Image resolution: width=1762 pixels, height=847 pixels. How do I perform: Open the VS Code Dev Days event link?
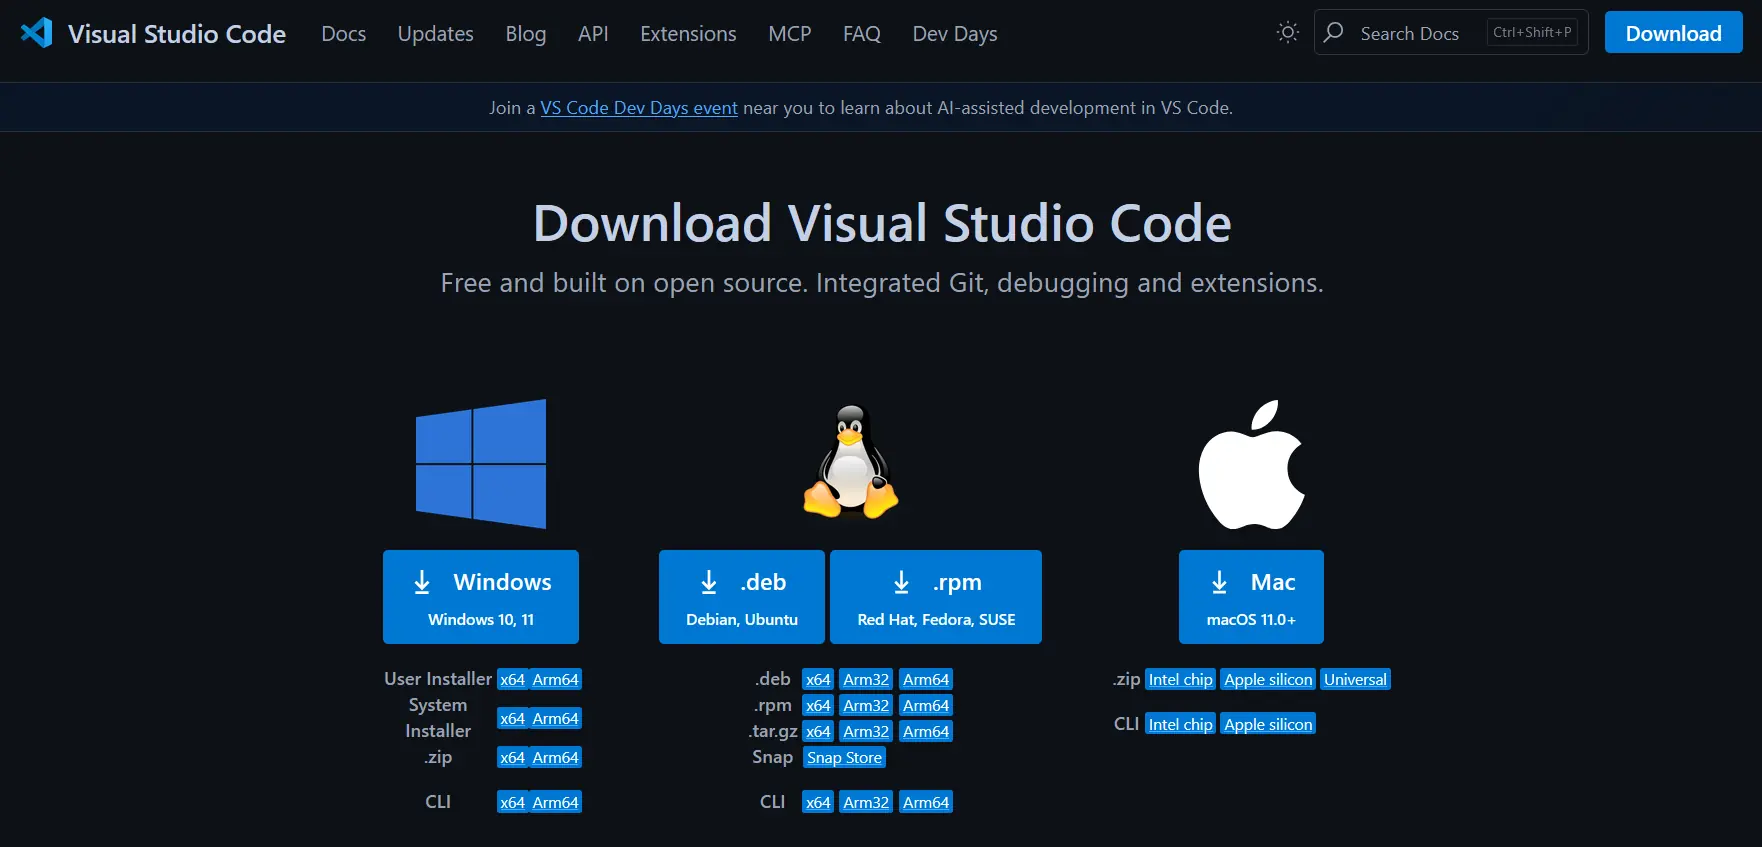639,108
